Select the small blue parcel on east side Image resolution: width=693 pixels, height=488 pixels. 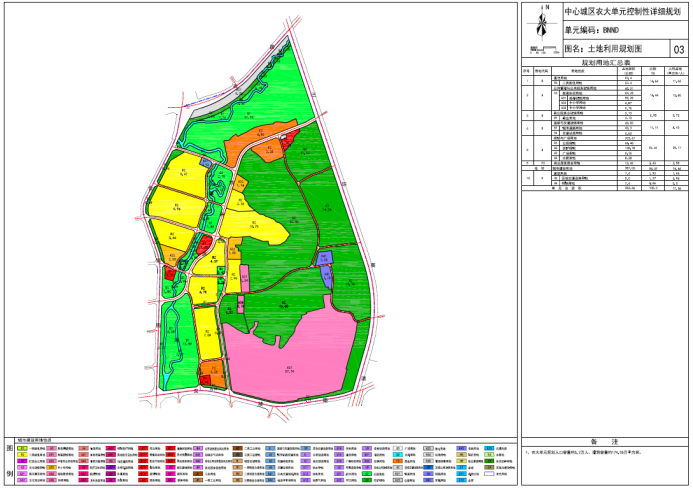[x=325, y=258]
